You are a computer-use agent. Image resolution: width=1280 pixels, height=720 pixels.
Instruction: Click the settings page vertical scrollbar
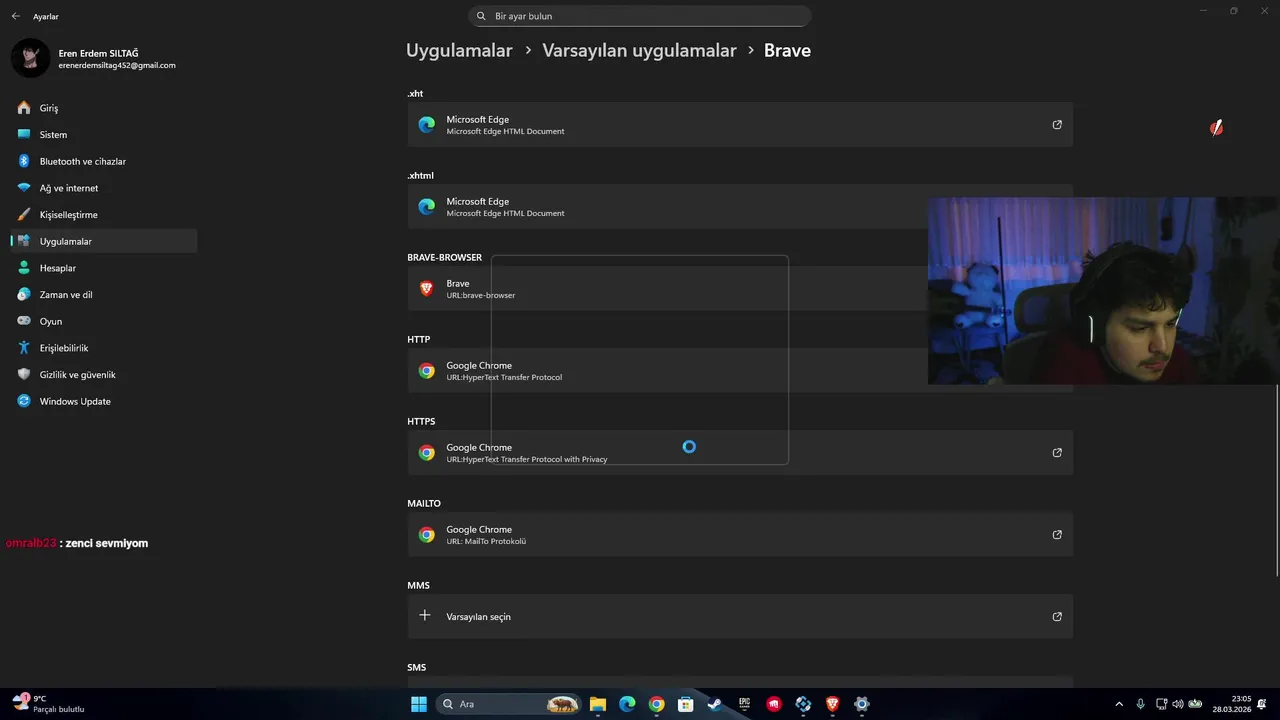(x=1277, y=480)
